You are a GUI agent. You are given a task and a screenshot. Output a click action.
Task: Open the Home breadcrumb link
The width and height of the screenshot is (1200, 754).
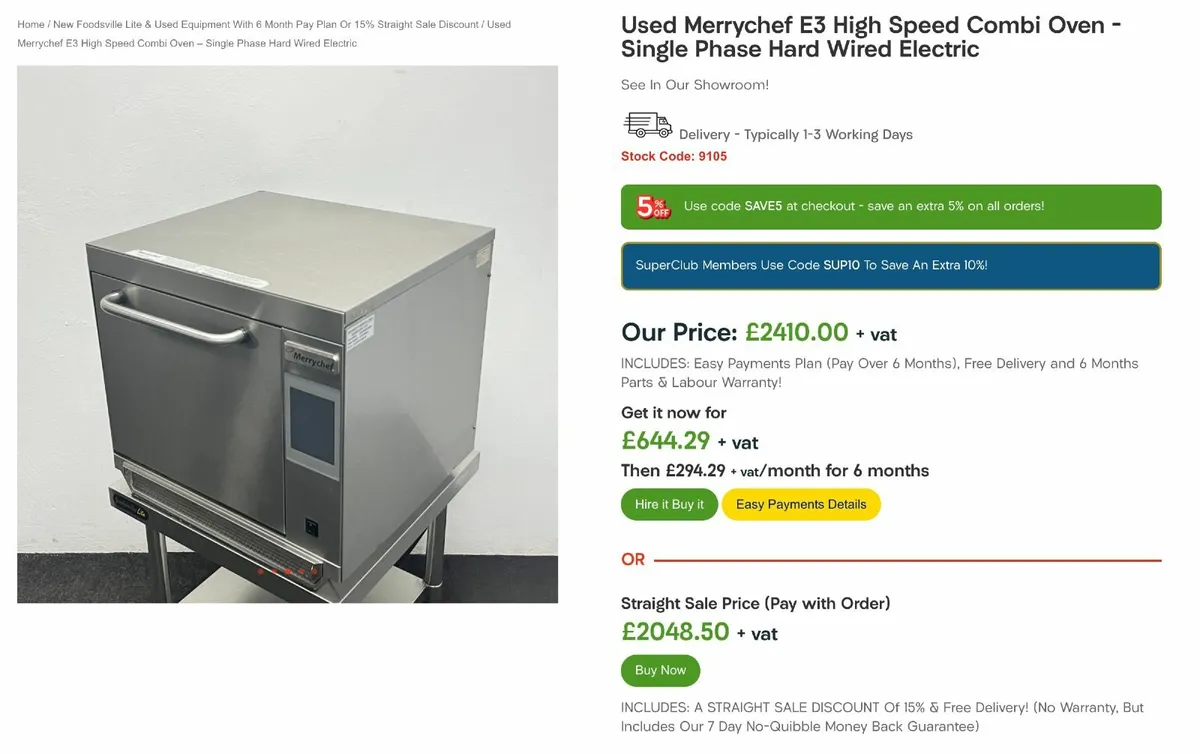[30, 24]
